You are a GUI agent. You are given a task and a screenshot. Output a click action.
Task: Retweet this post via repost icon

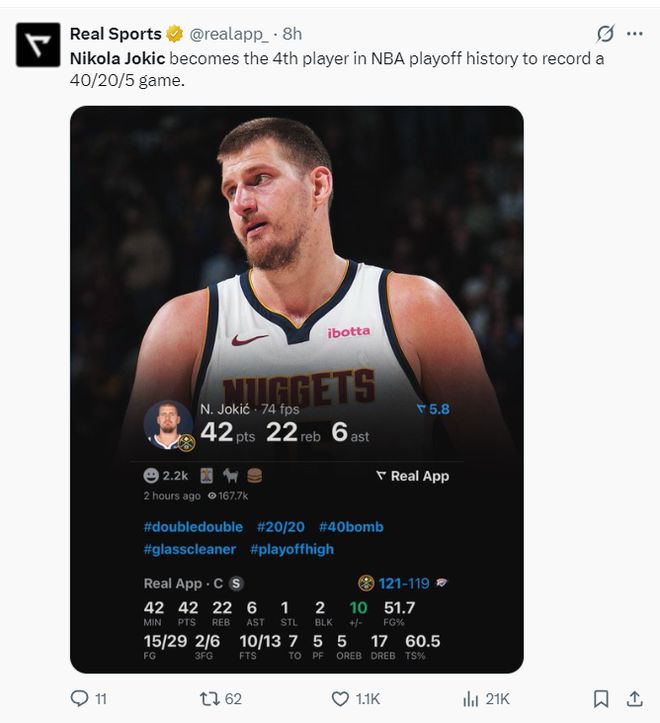click(208, 699)
